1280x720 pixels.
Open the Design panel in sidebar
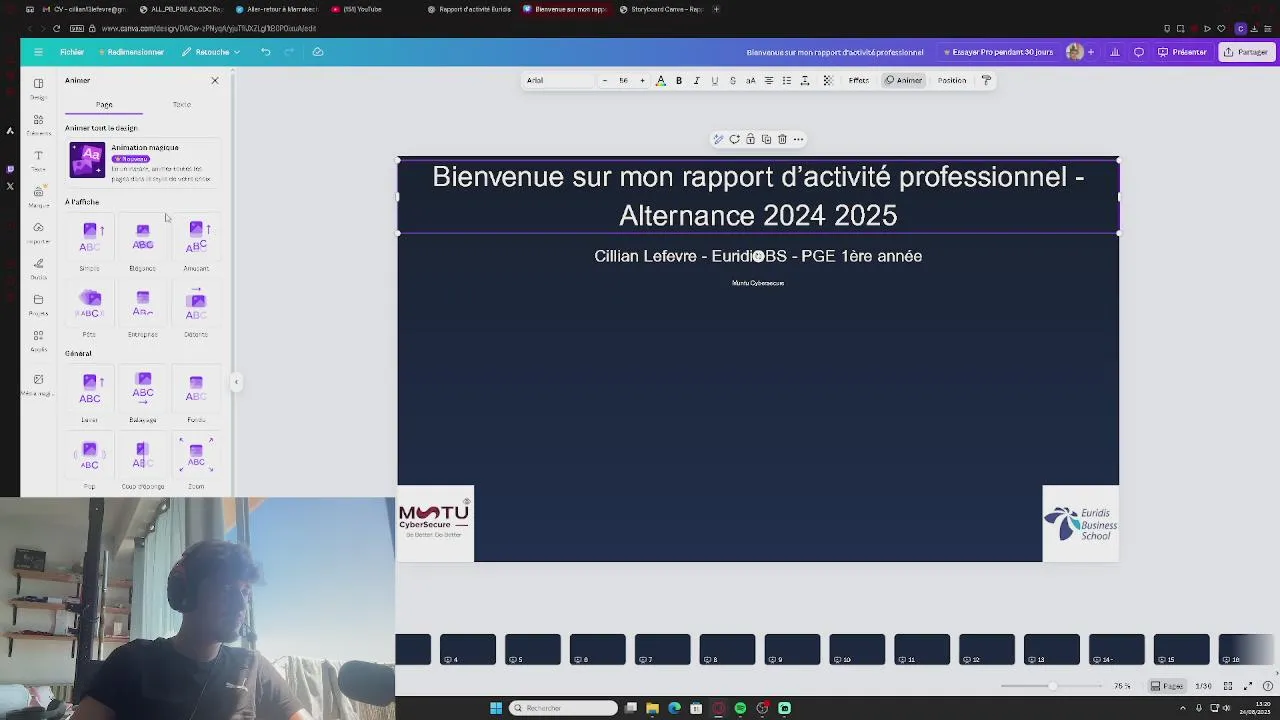click(38, 88)
